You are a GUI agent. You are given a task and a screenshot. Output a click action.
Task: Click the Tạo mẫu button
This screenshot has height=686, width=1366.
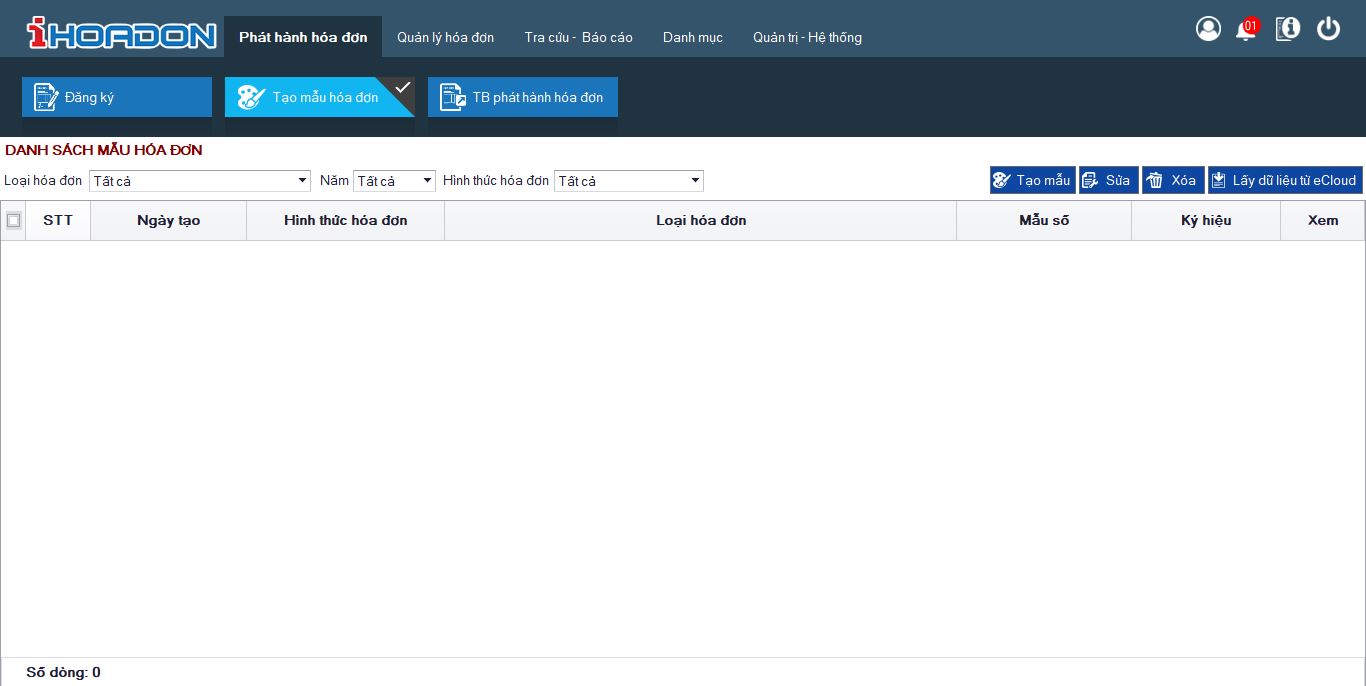[x=1032, y=180]
